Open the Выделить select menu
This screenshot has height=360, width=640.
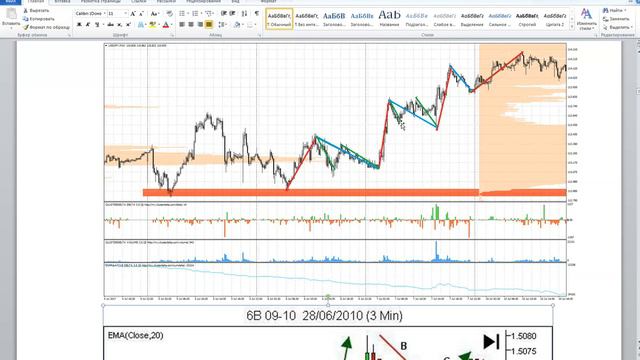click(618, 27)
